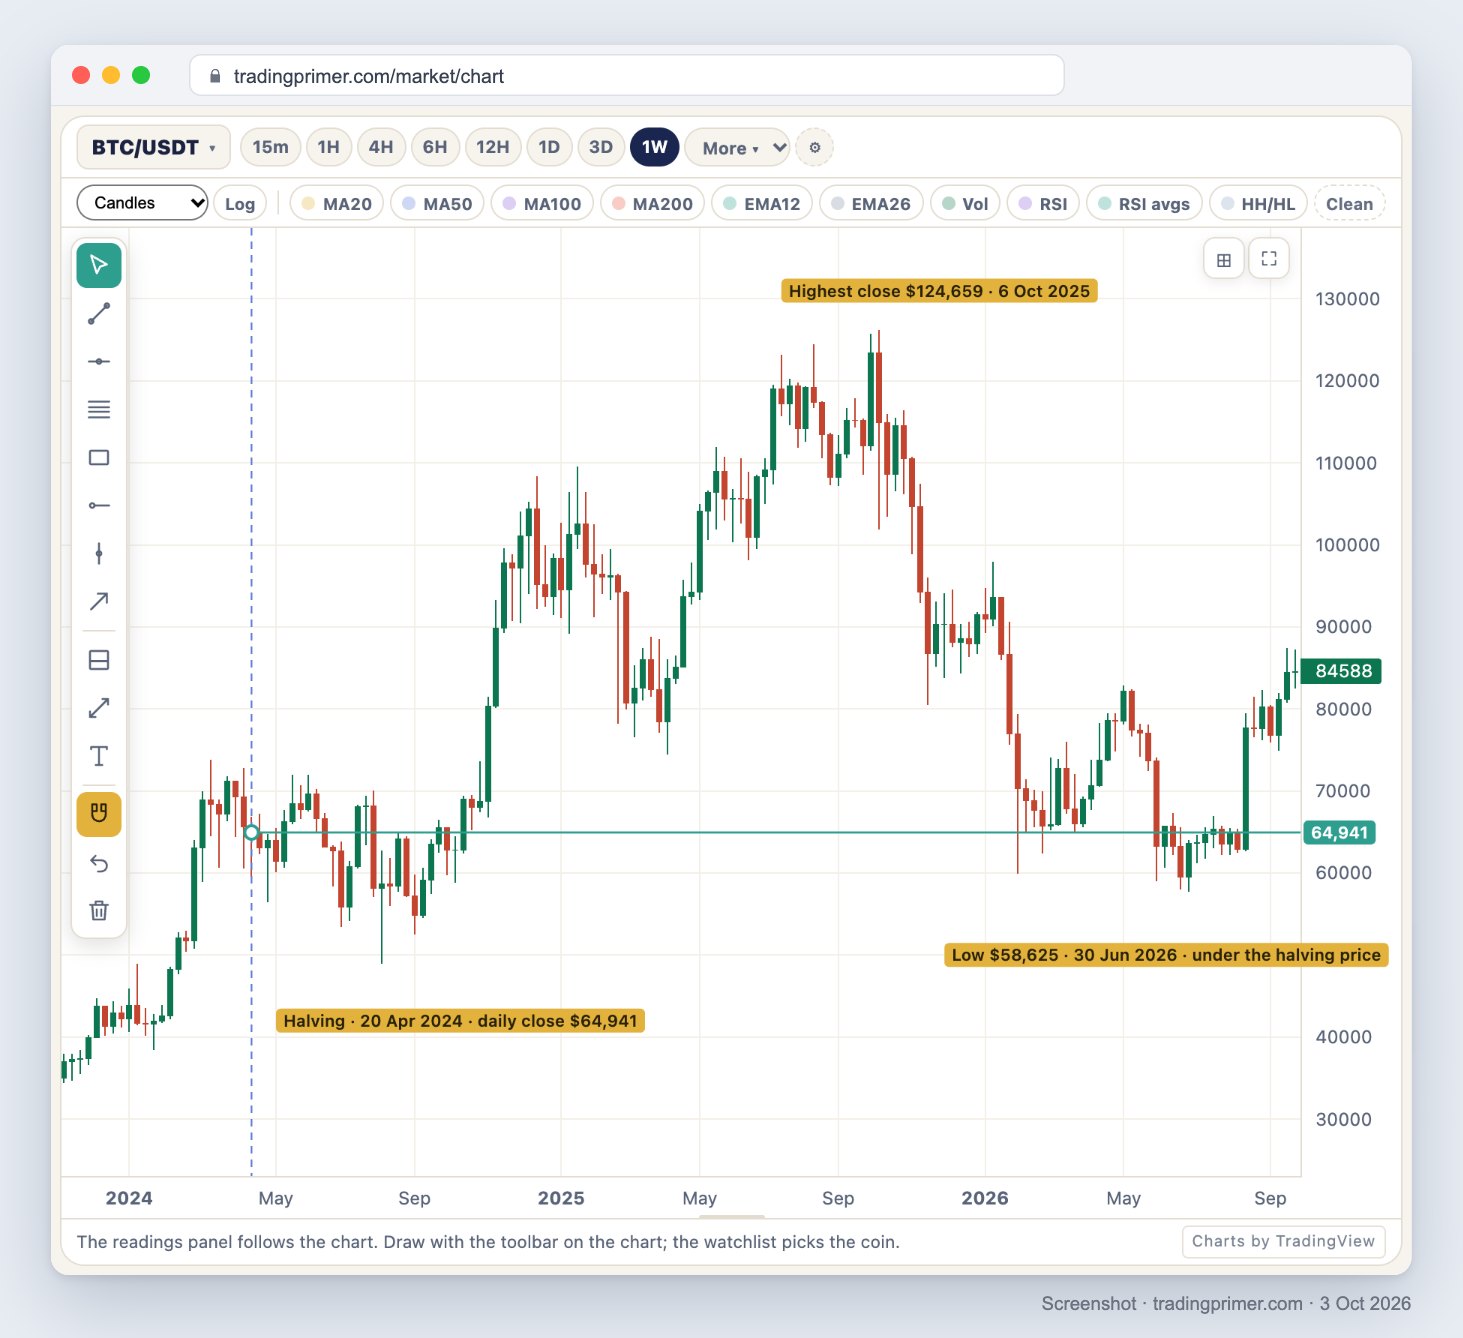Click the Highest close $124,659 annotation
This screenshot has height=1338, width=1463.
tap(939, 291)
